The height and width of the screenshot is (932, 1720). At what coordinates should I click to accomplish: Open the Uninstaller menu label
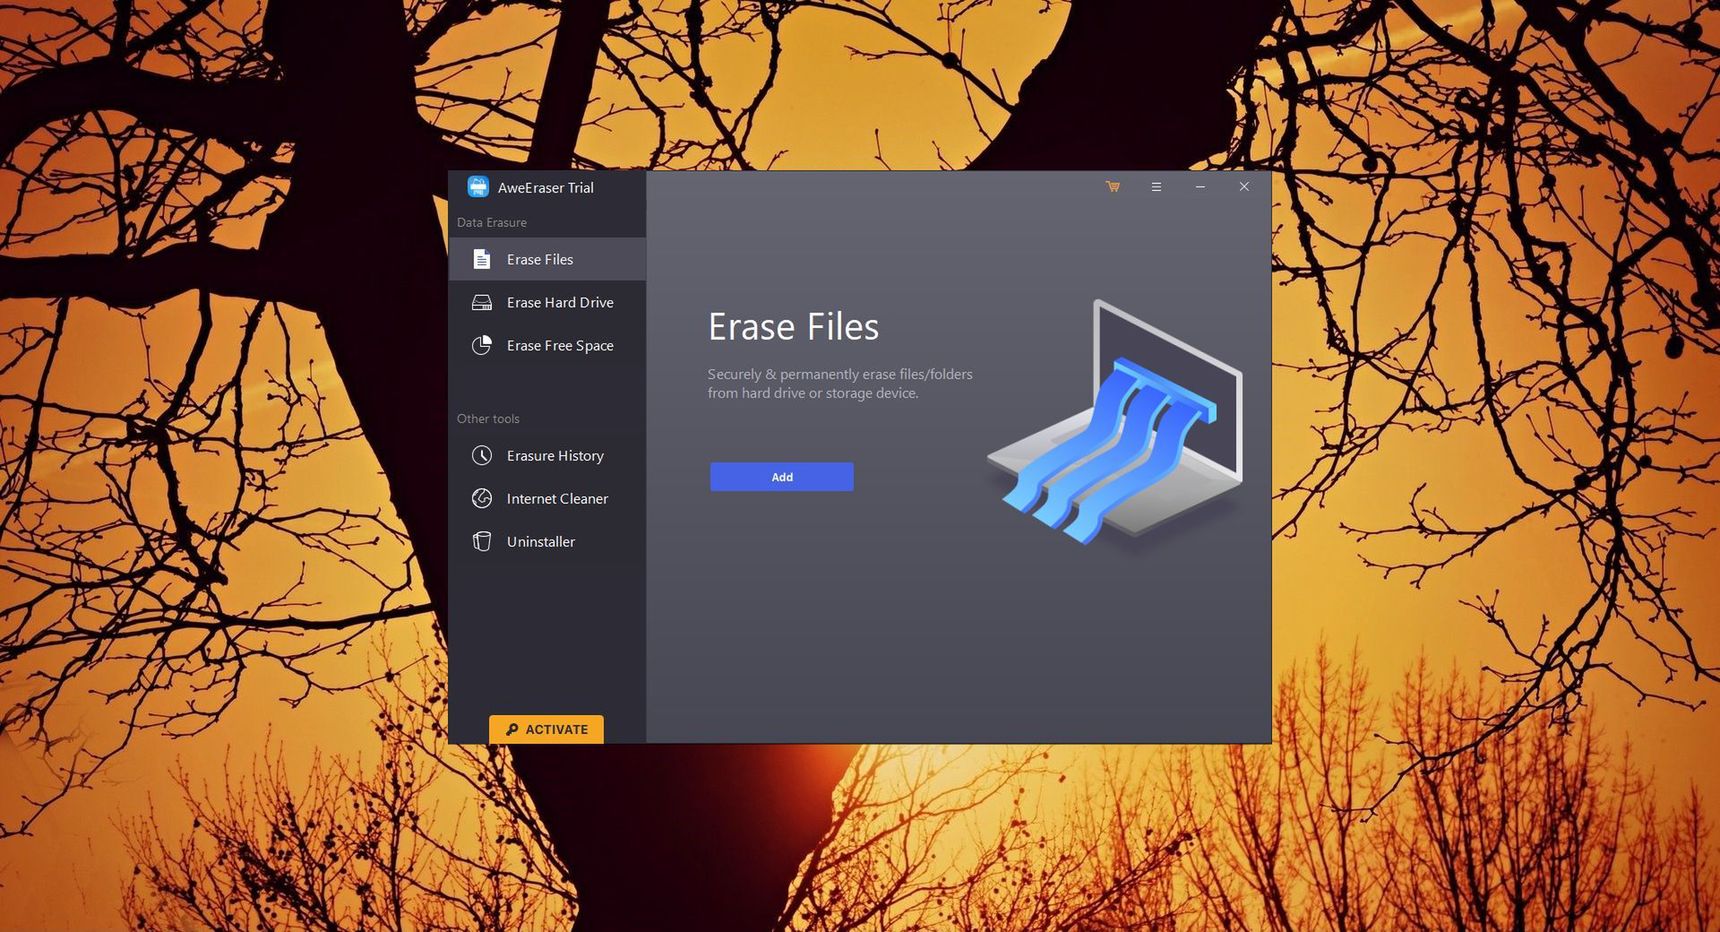(x=541, y=541)
